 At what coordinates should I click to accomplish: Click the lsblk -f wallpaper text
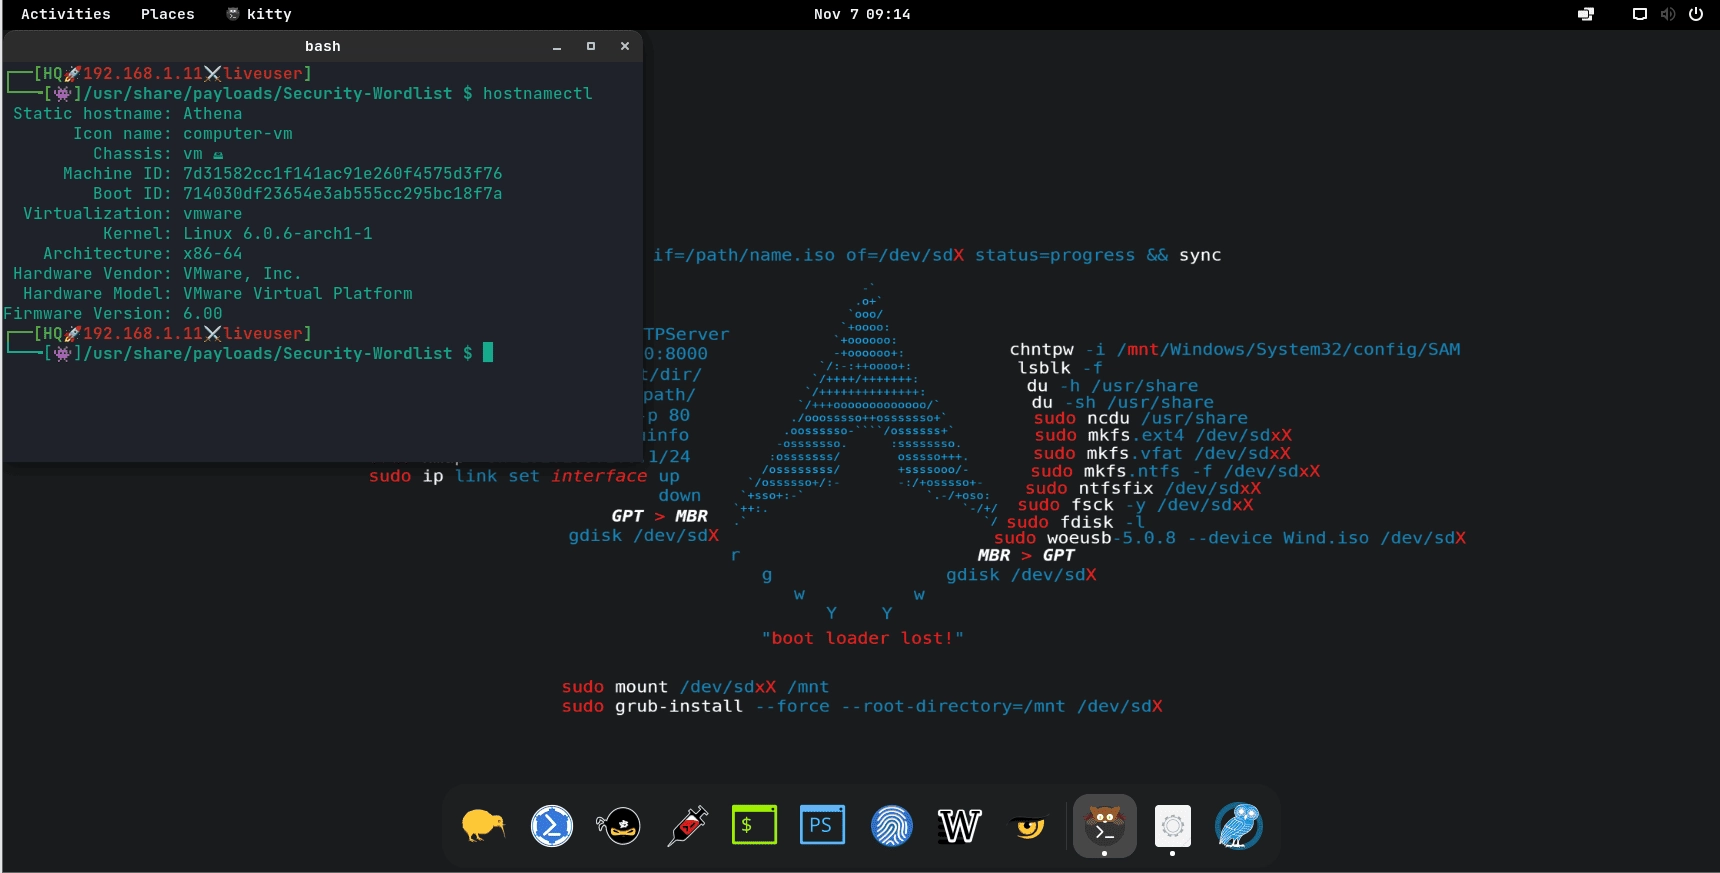1060,367
